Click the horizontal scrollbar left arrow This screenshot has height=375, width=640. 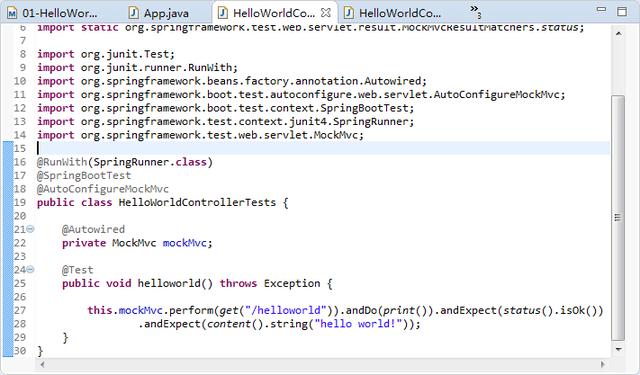[x=42, y=364]
